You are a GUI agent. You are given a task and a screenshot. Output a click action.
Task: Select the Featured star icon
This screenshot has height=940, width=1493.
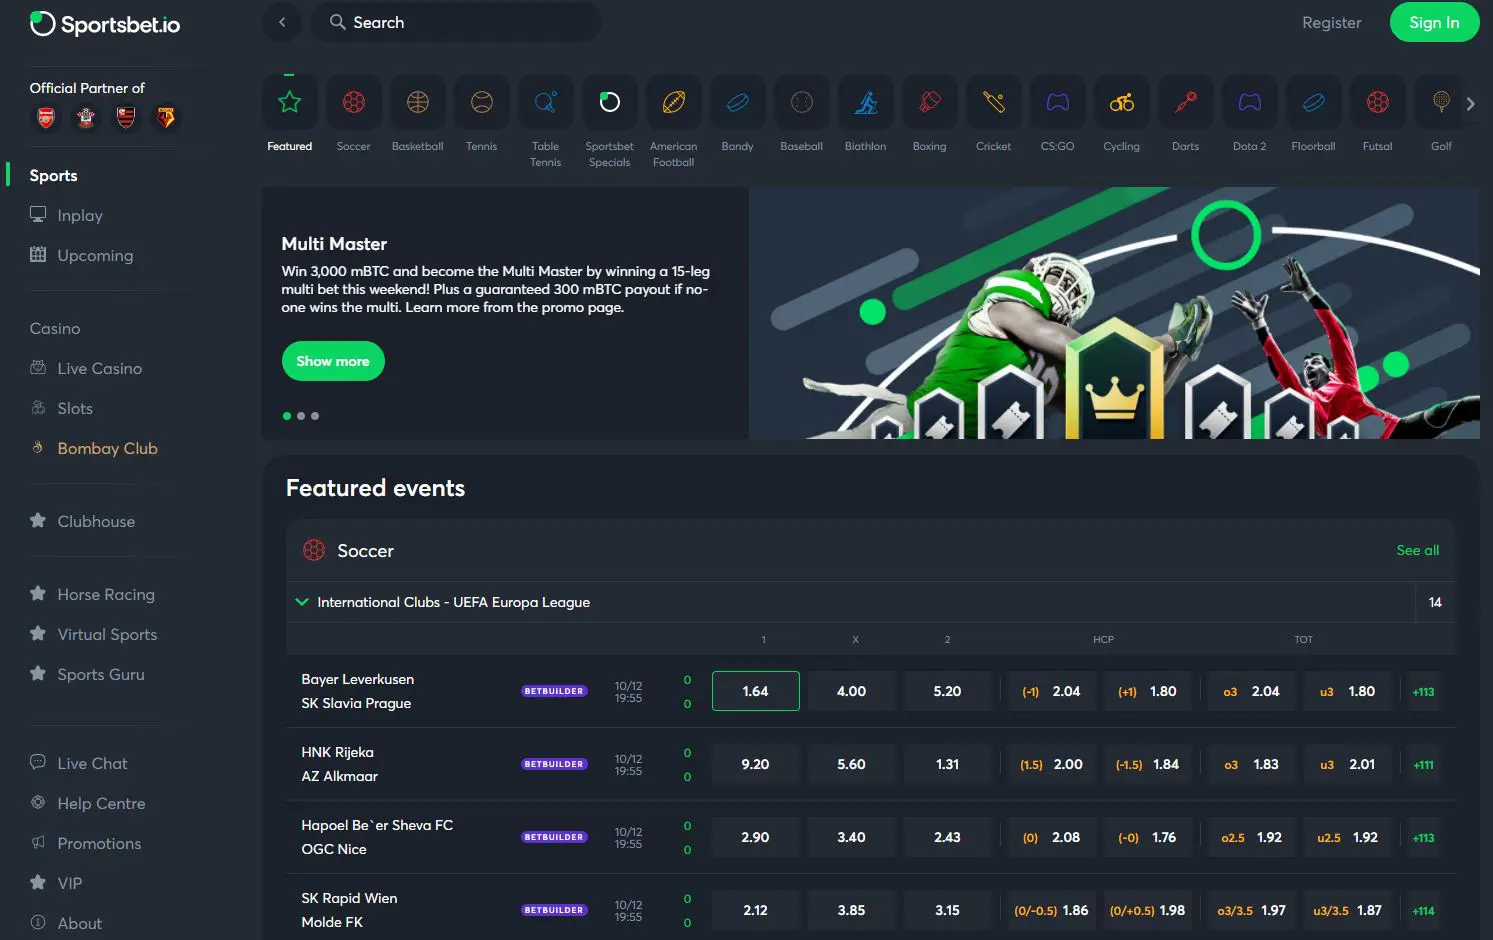[289, 102]
